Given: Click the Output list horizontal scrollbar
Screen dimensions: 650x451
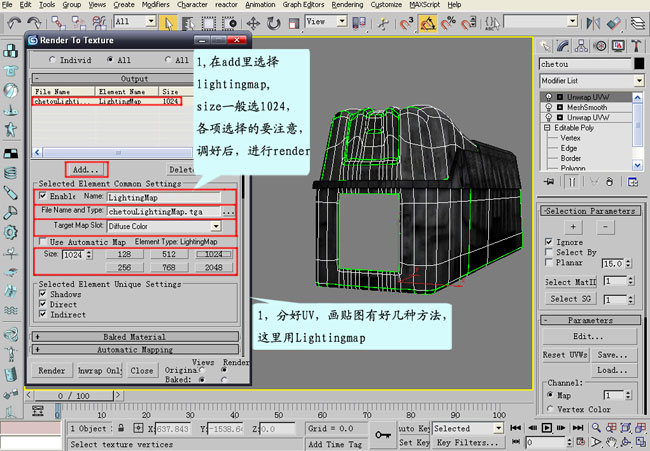Looking at the screenshot, I should [x=114, y=152].
